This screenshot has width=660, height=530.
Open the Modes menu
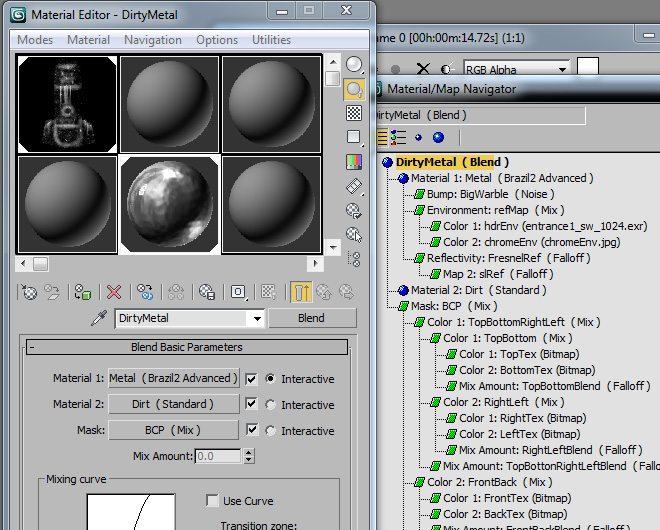(35, 40)
